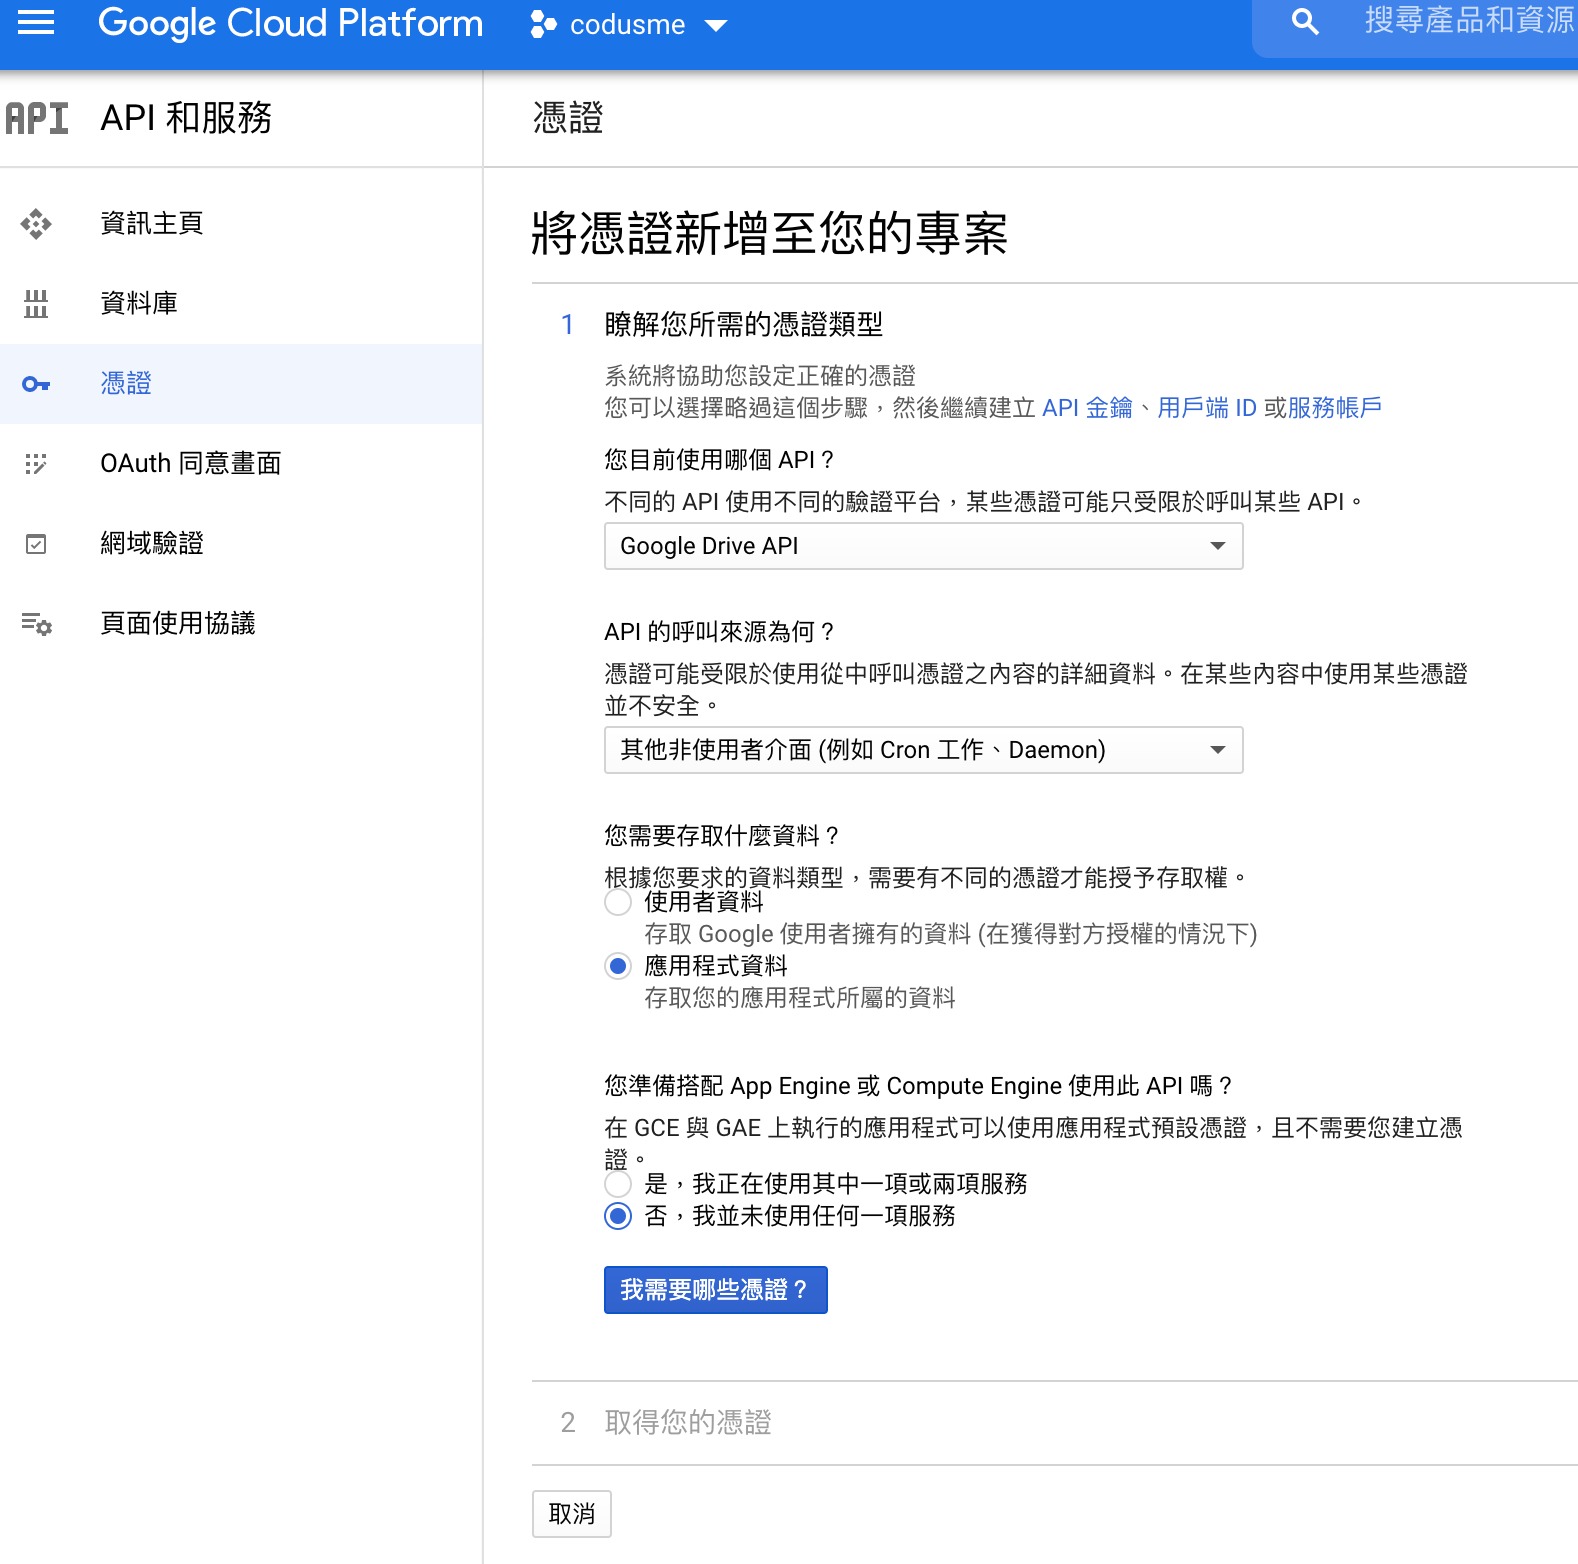Image resolution: width=1578 pixels, height=1564 pixels.
Task: Follow the 服務帳戶 link
Action: (x=1335, y=408)
